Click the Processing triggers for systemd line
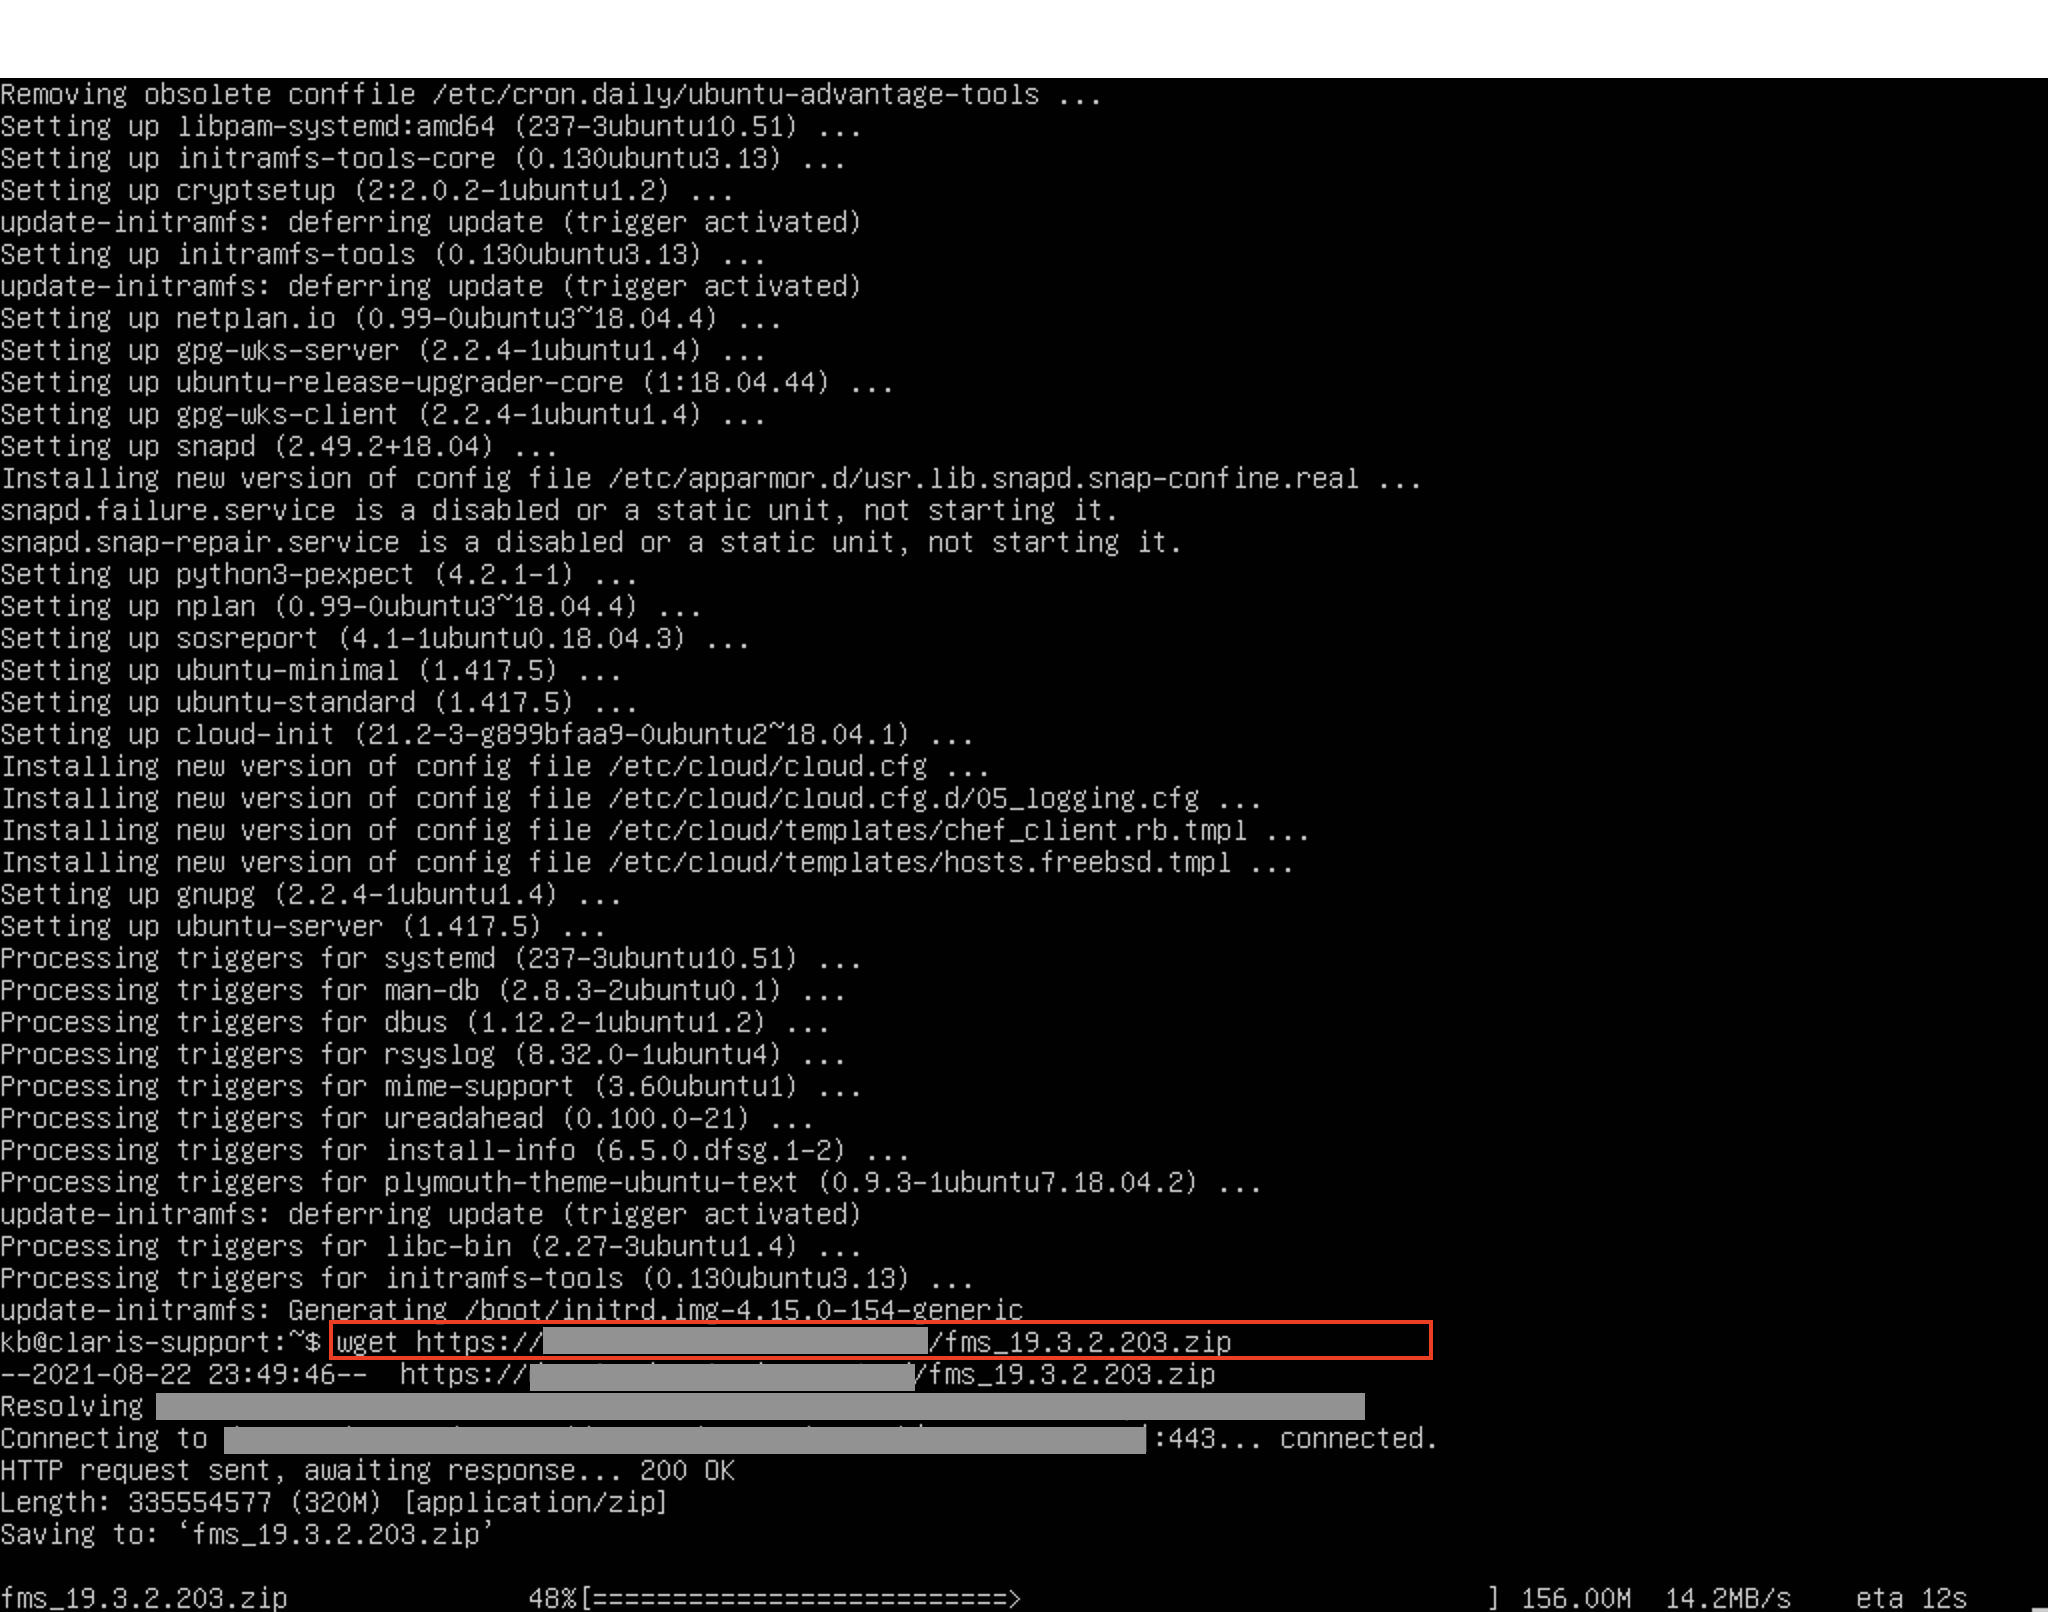 (430, 958)
